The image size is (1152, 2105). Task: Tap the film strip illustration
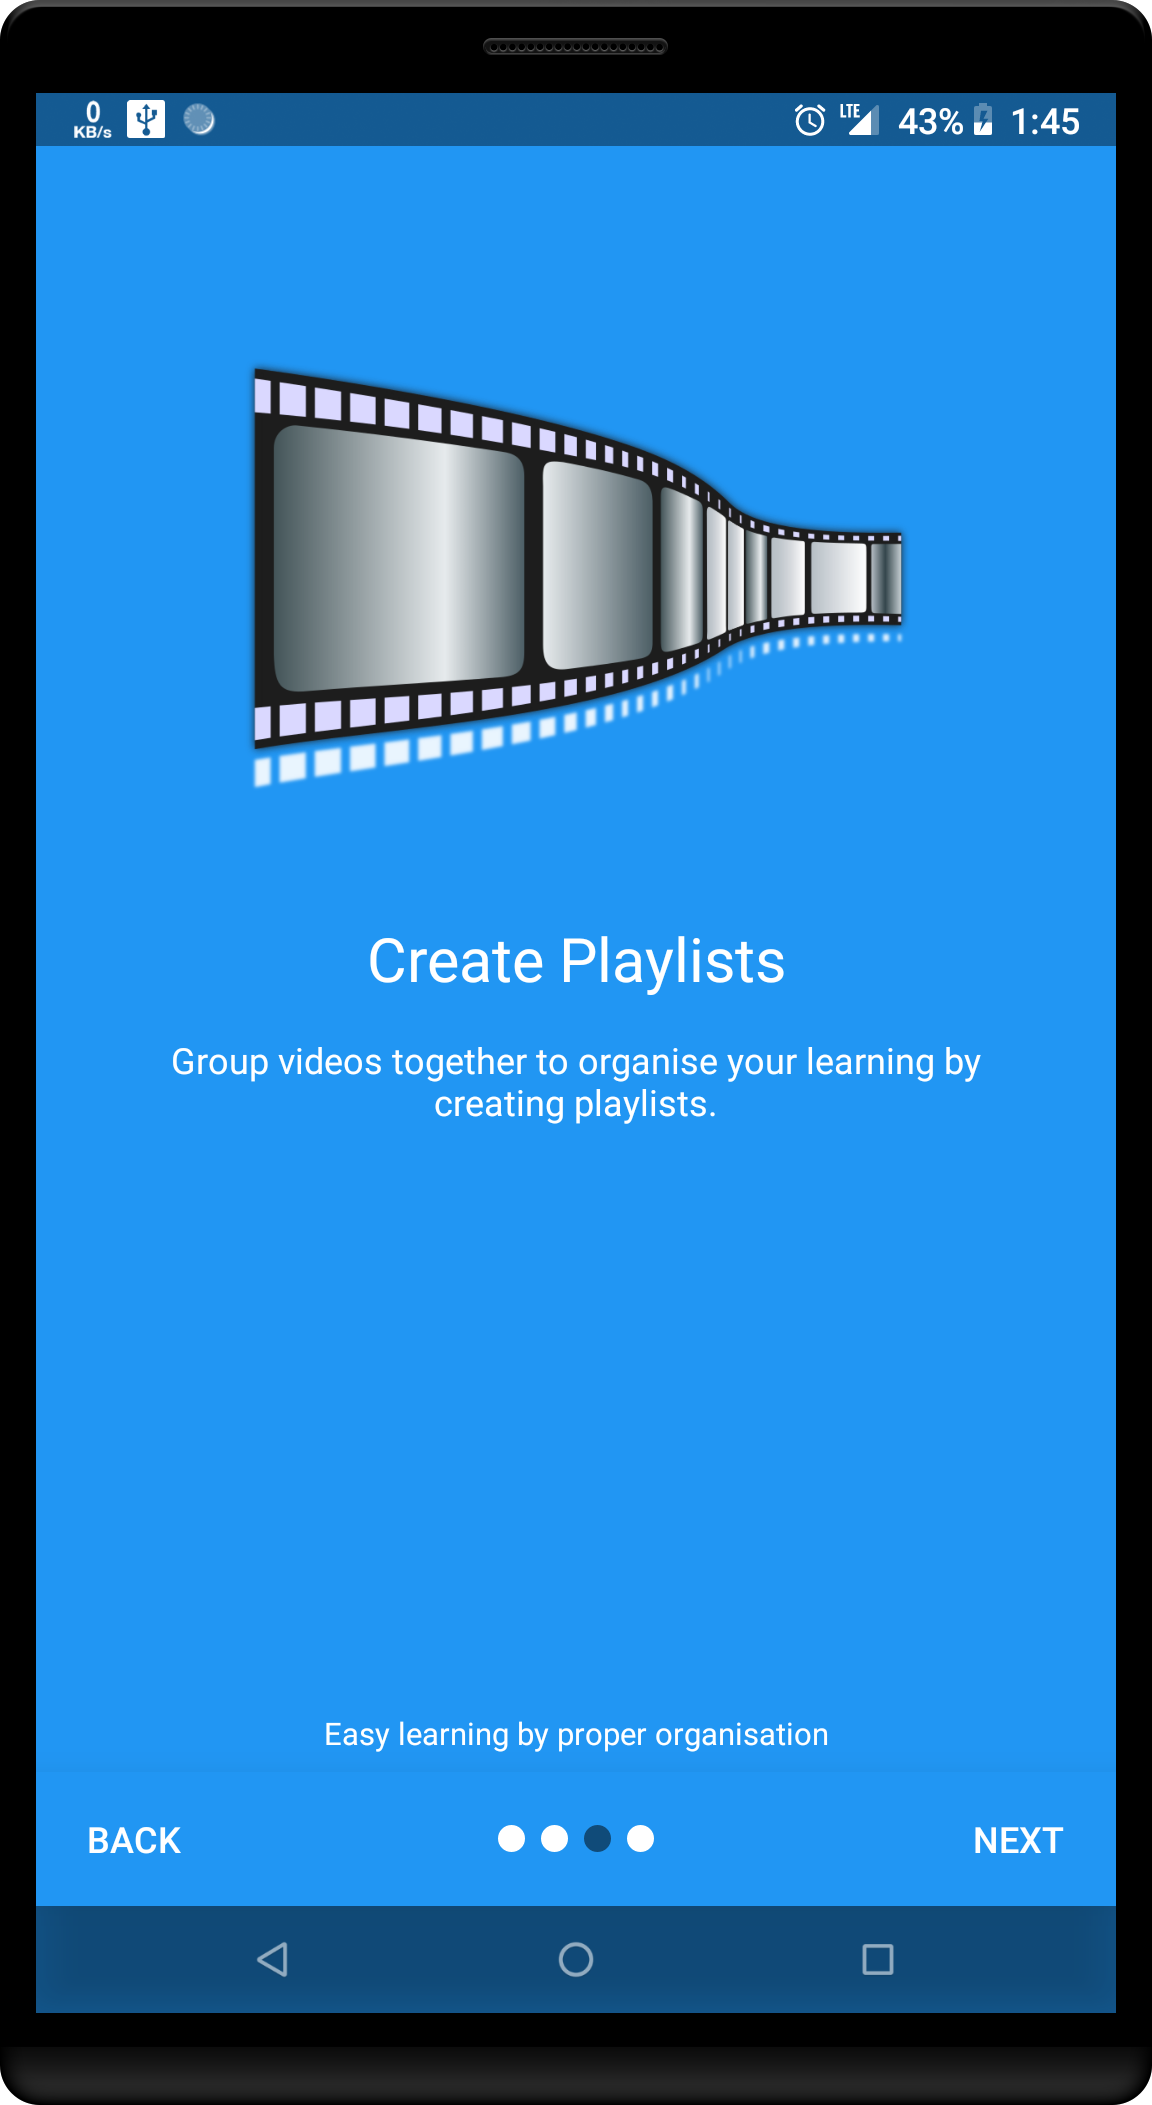[x=577, y=577]
